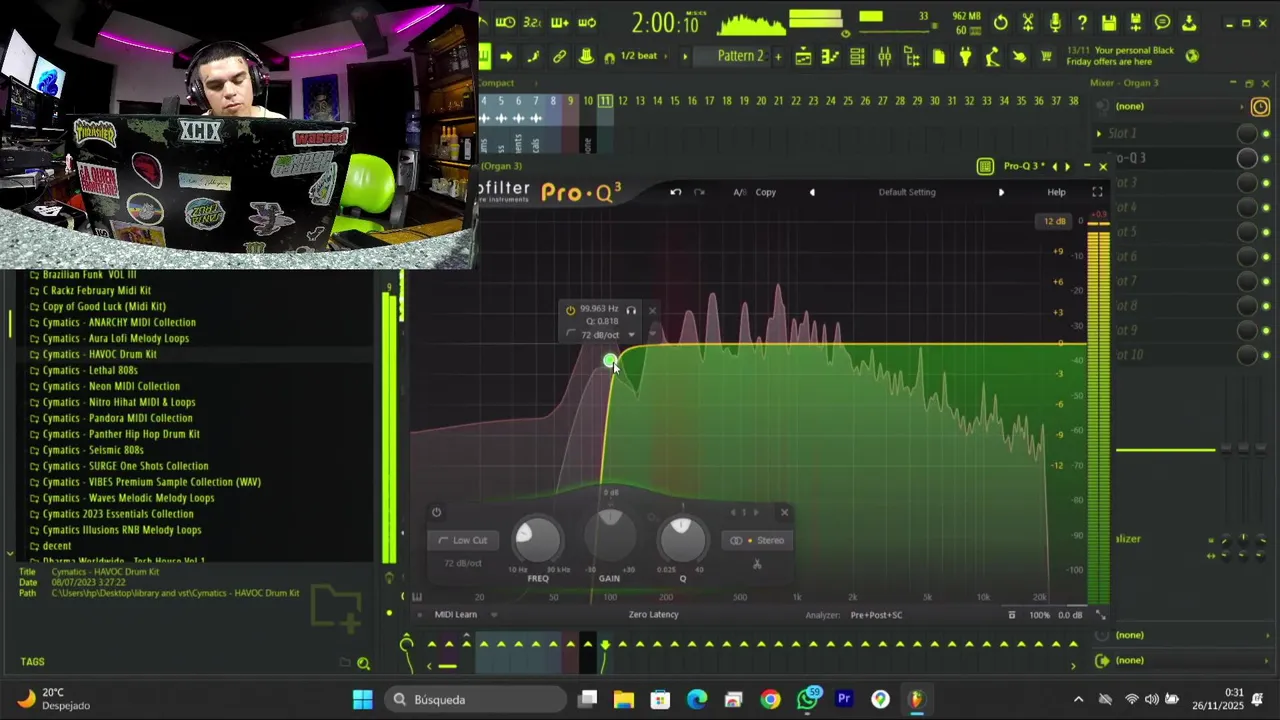
Task: Open the project files page icon
Action: (x=939, y=57)
